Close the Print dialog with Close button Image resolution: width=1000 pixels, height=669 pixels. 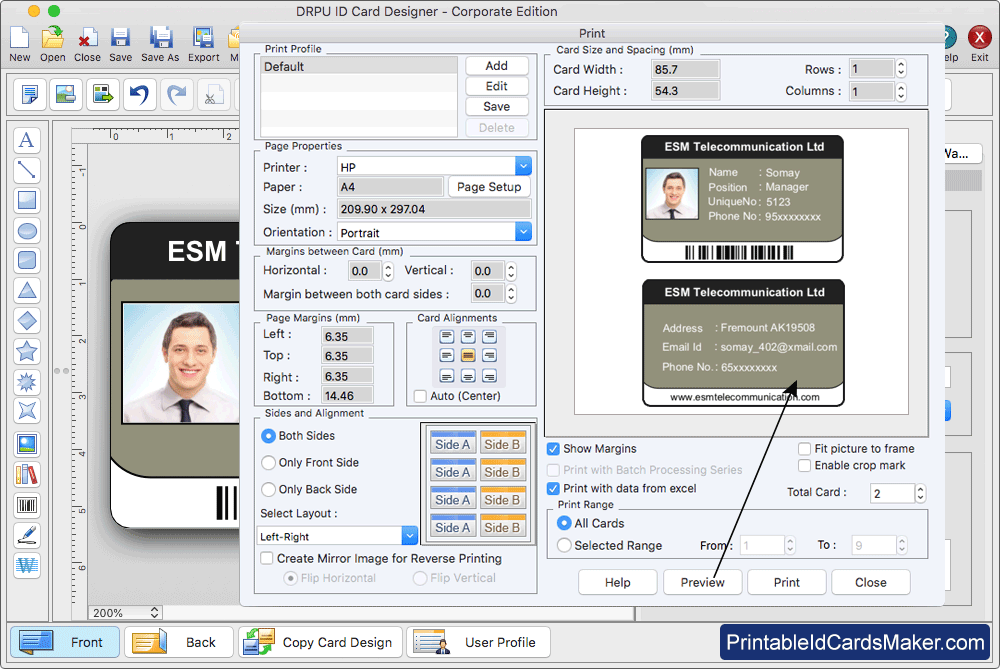871,582
